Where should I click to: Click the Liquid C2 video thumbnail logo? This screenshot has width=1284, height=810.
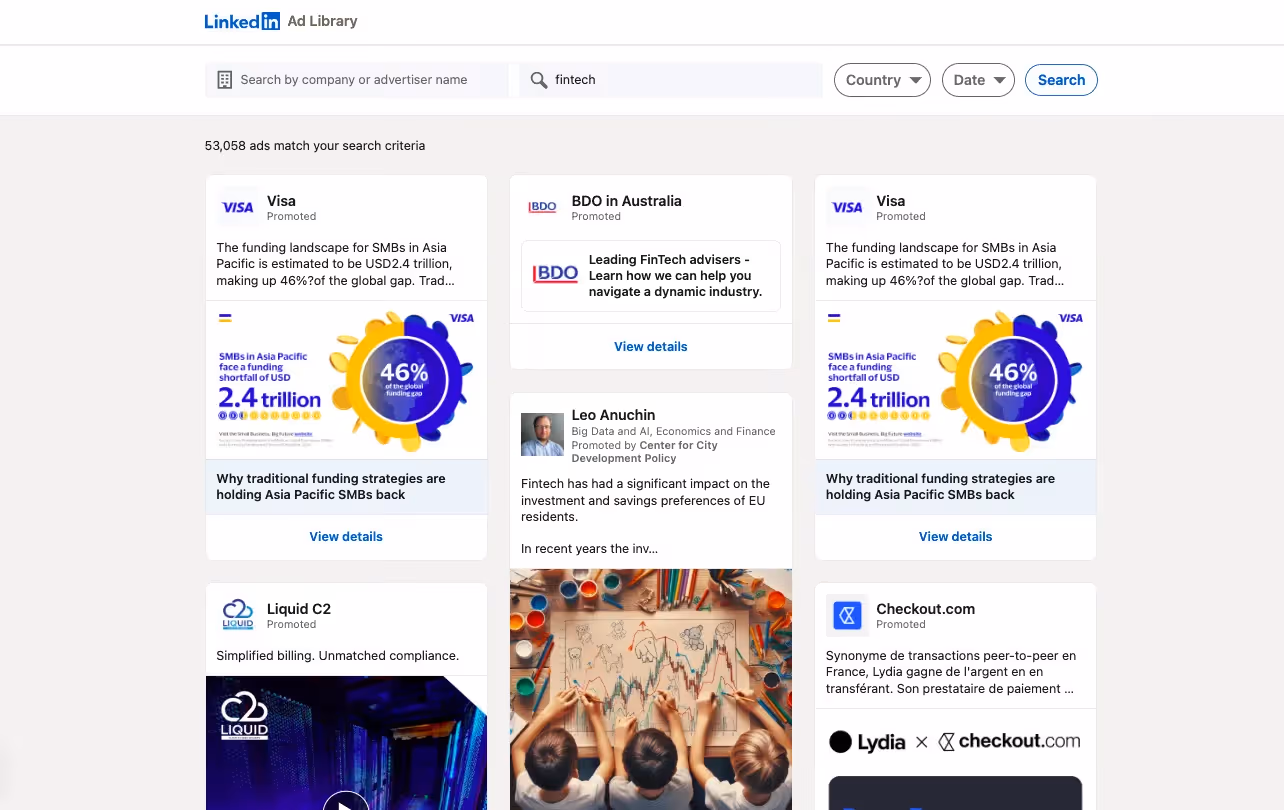[244, 717]
